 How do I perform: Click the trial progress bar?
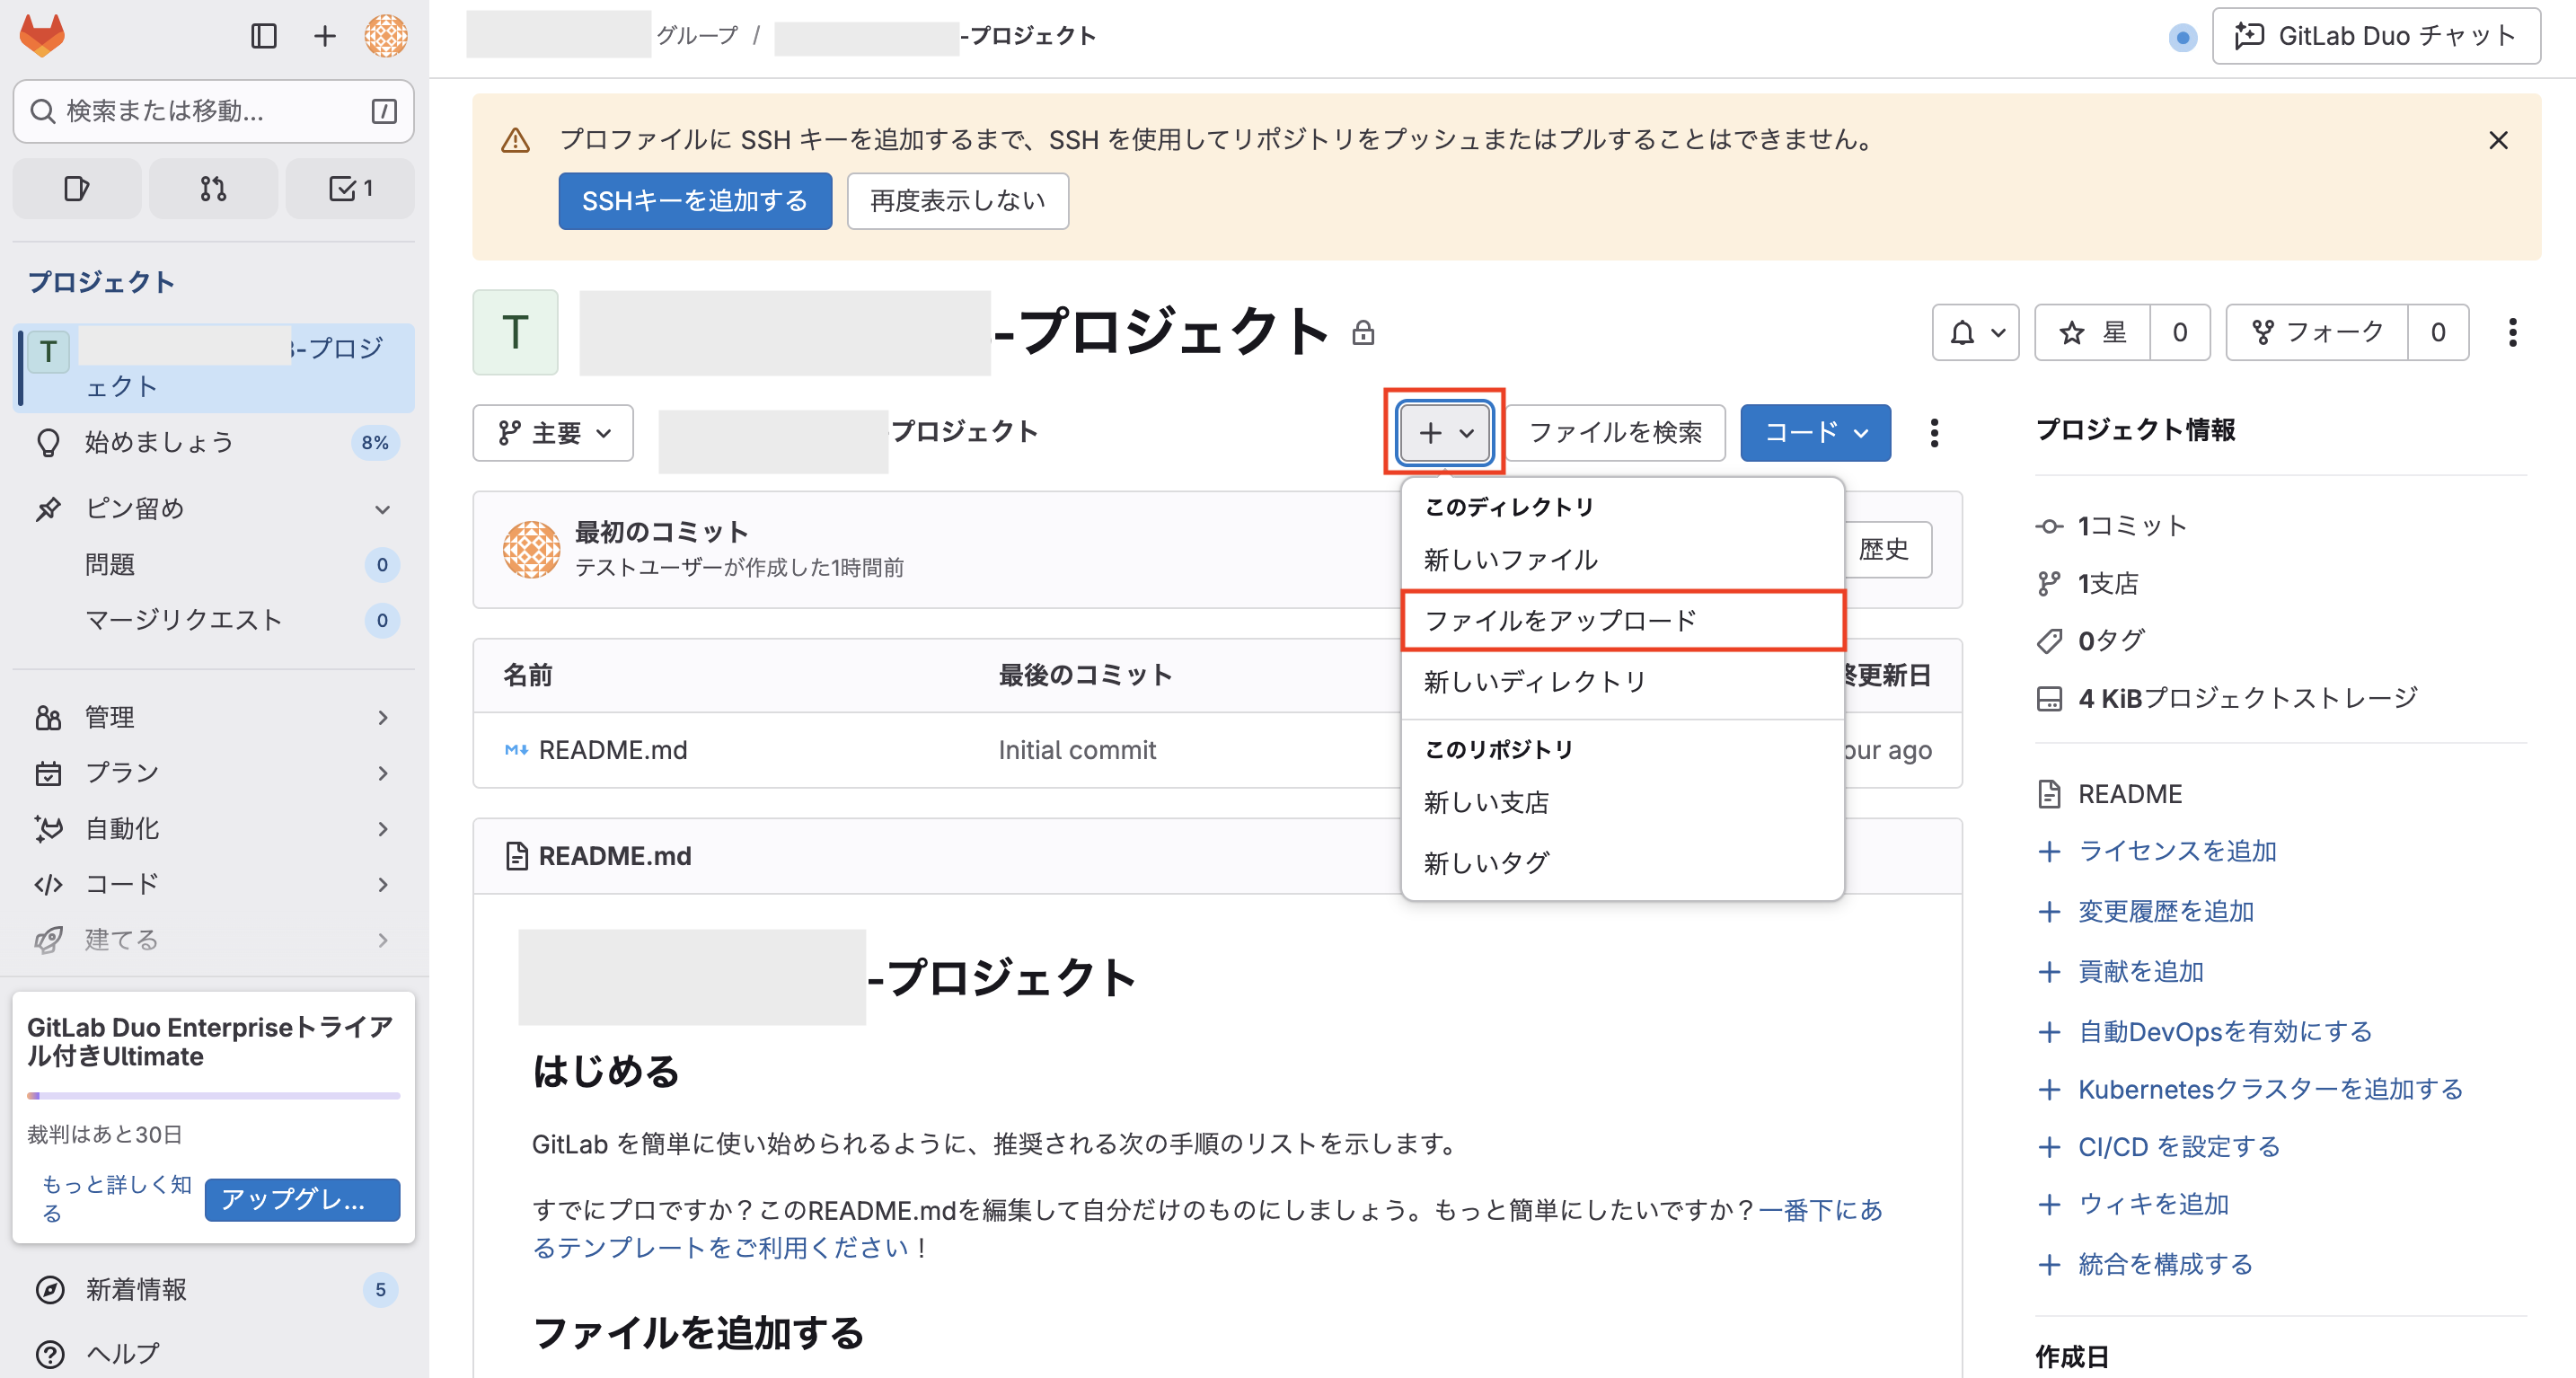tap(213, 1096)
